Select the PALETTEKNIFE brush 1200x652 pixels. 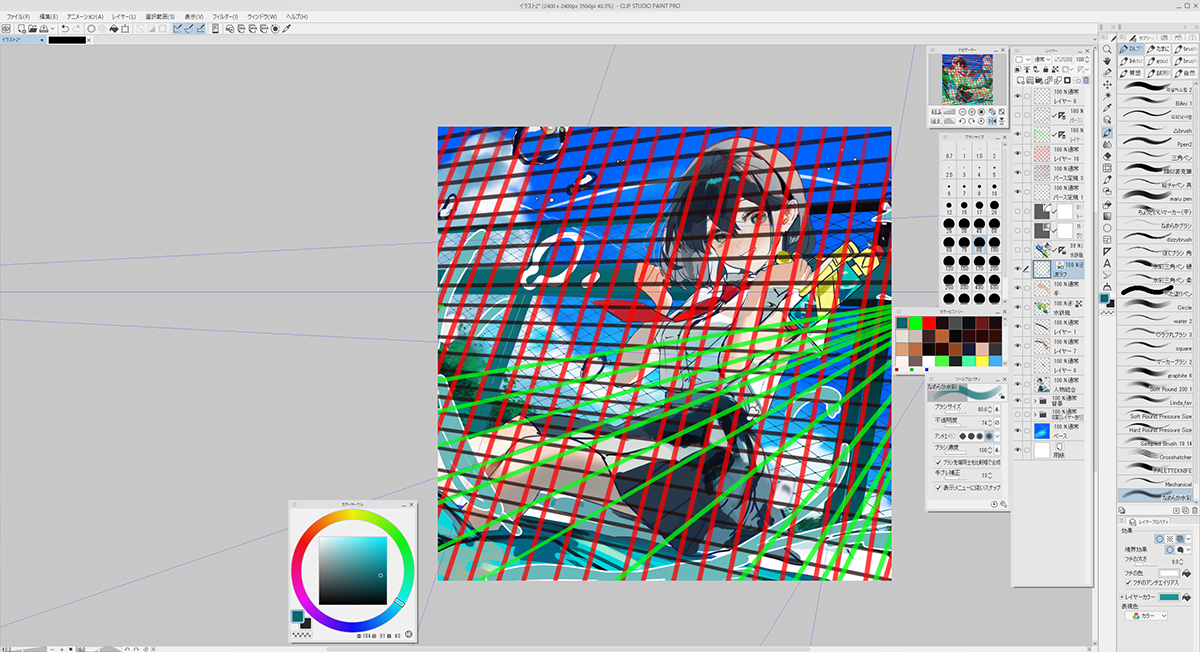1157,469
